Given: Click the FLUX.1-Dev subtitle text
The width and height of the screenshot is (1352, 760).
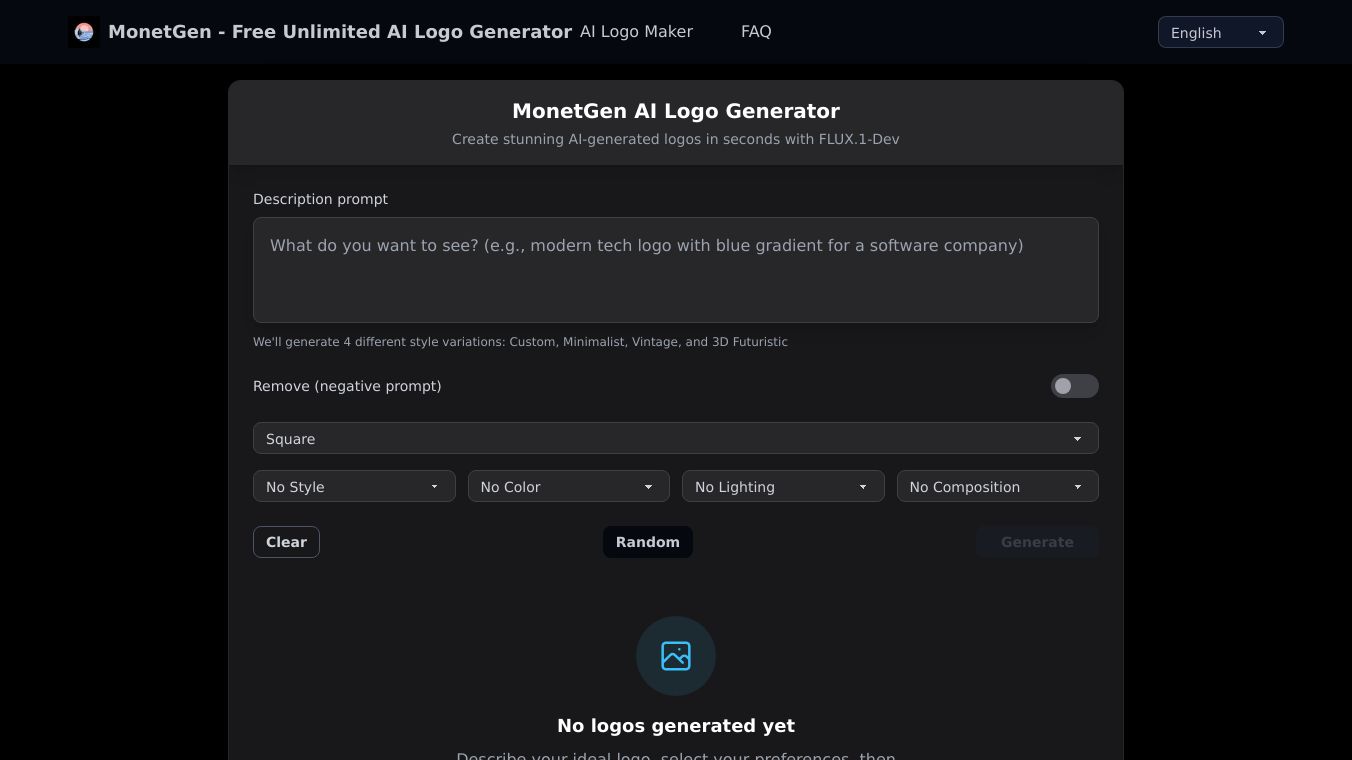Looking at the screenshot, I should [676, 139].
